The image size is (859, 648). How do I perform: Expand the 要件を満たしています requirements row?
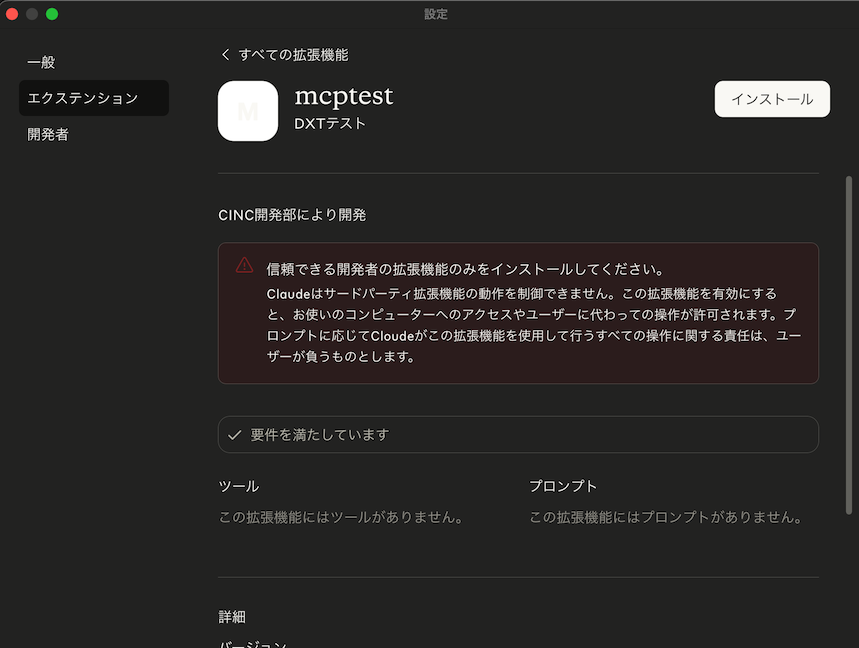coord(518,434)
